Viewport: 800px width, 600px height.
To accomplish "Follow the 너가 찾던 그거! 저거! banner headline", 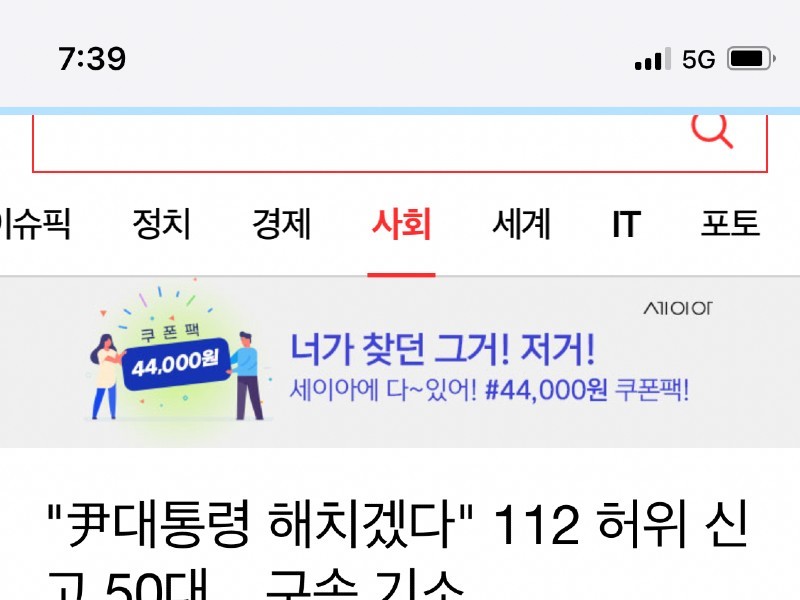I will click(x=442, y=350).
